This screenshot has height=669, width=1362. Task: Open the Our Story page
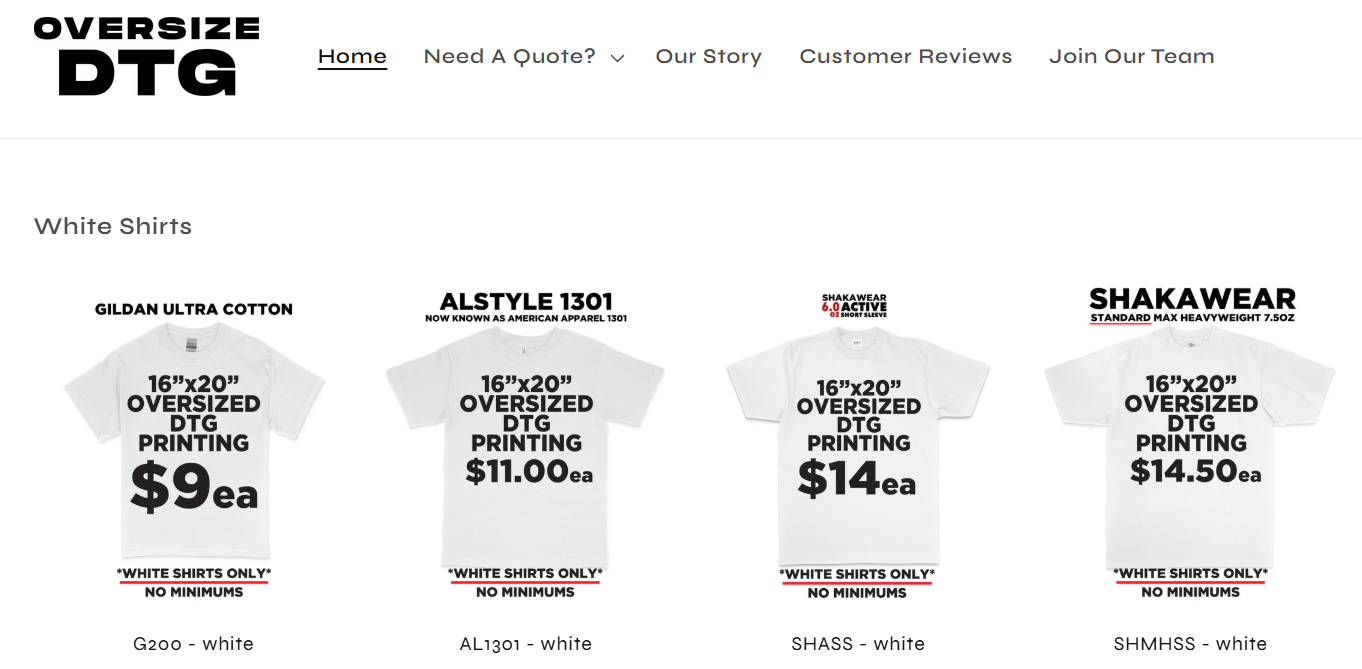(708, 57)
